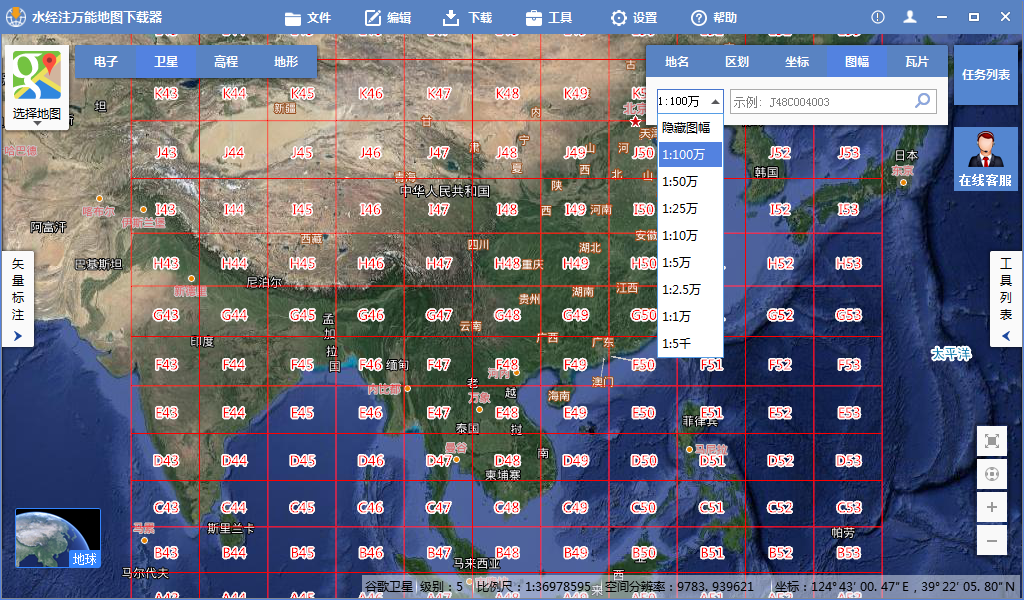Click the zoom out minus button
Screen dimensions: 1024x600
tap(991, 541)
